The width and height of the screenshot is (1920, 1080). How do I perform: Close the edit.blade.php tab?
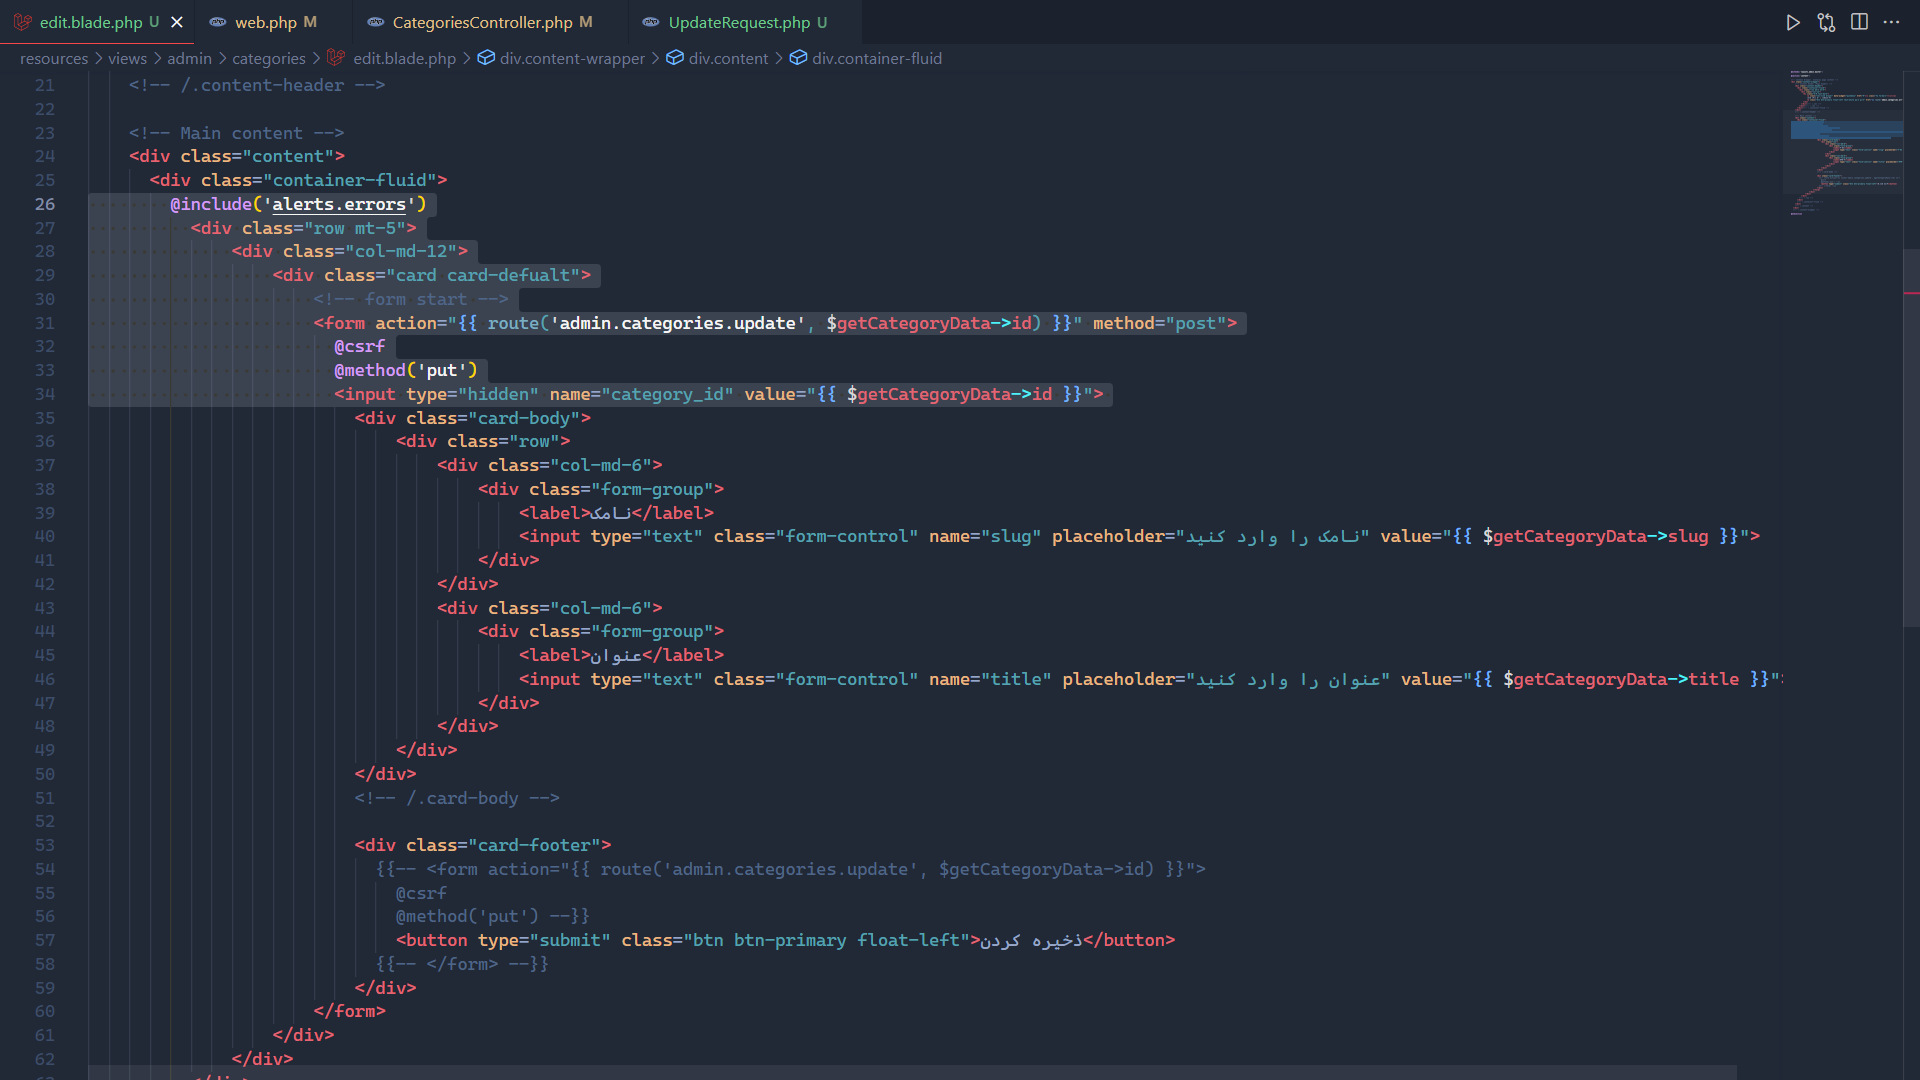click(177, 22)
